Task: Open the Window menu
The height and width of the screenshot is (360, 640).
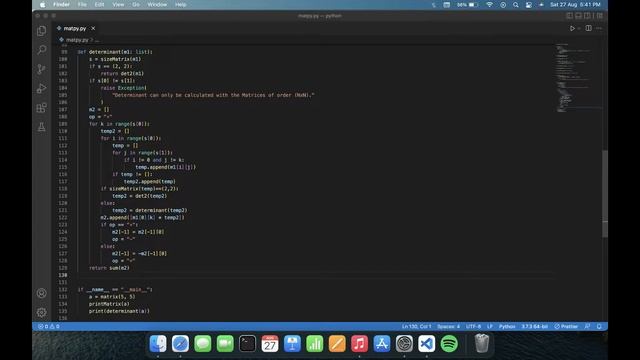Action: point(157,5)
